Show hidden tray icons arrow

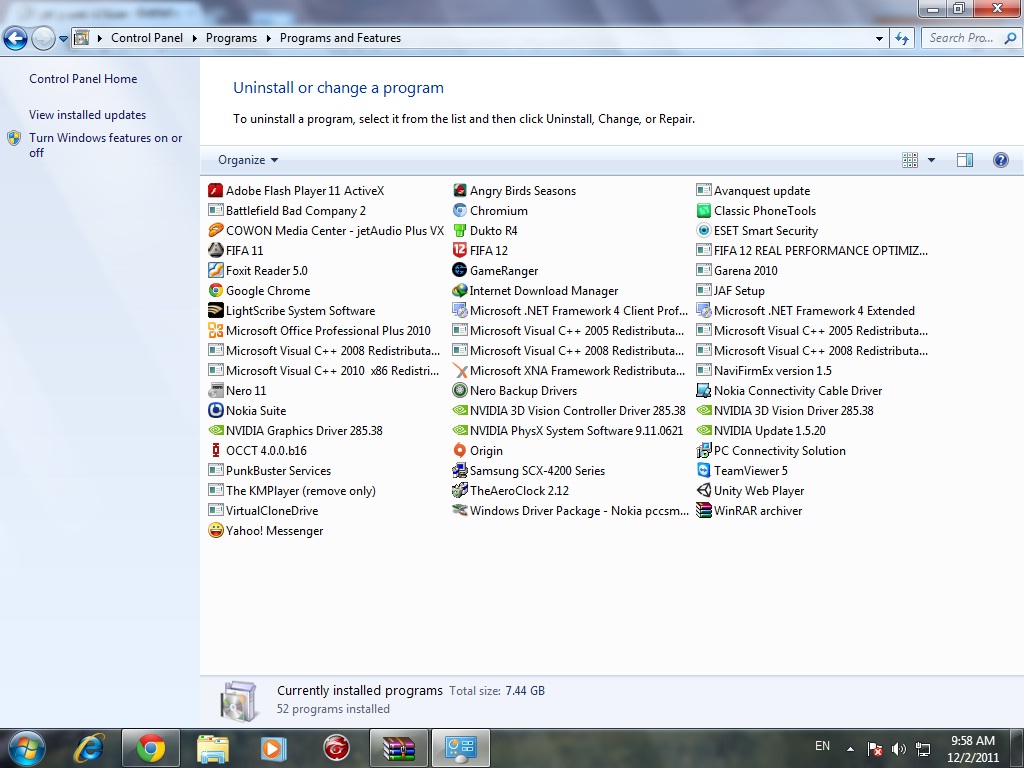(x=850, y=748)
